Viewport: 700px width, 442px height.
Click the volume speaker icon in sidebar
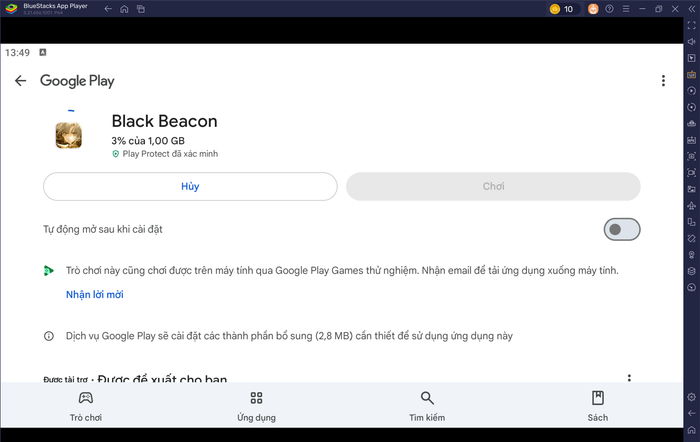pyautogui.click(x=692, y=42)
